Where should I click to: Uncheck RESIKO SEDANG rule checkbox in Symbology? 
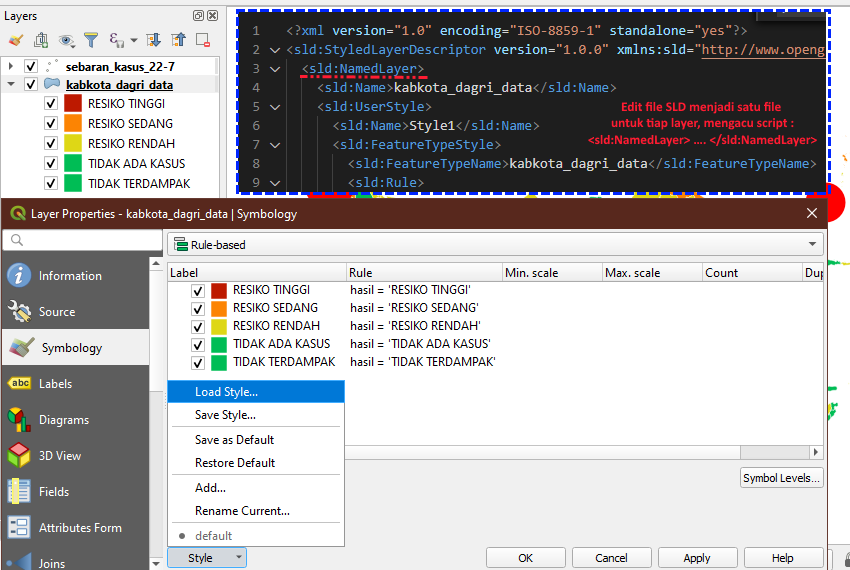[x=198, y=309]
